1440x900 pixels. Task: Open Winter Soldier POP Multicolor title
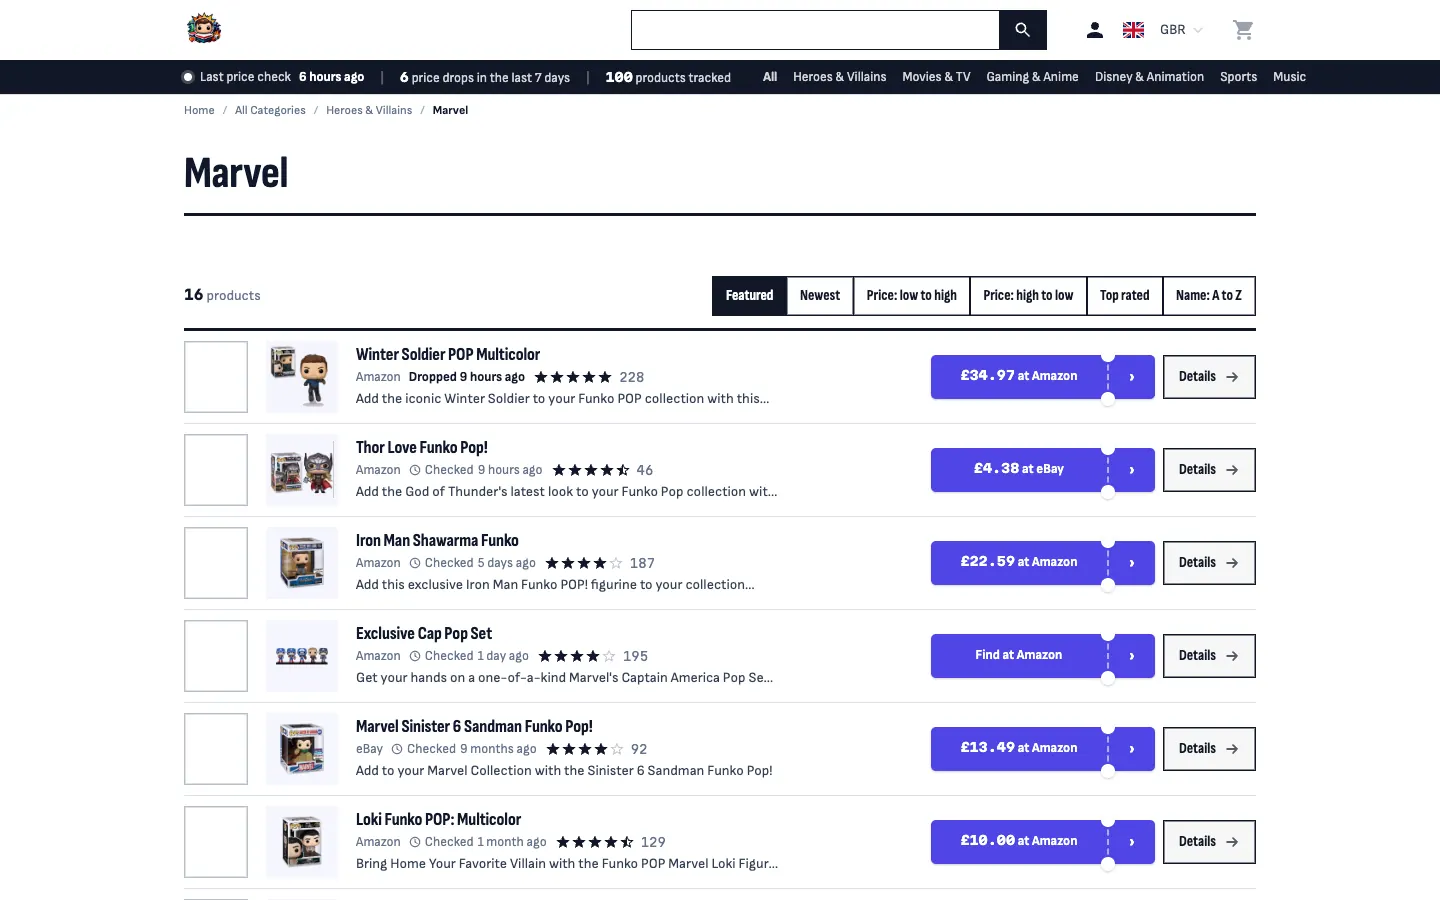coord(448,354)
